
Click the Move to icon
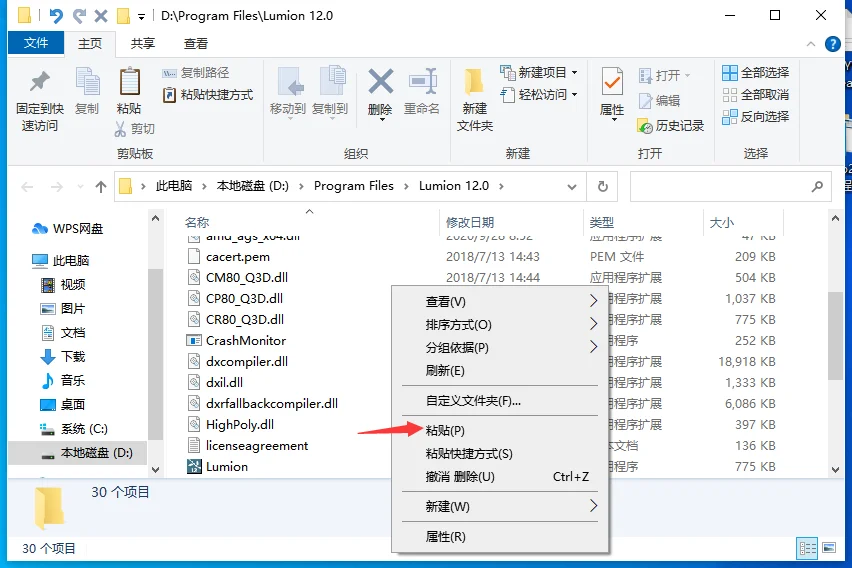tap(288, 91)
